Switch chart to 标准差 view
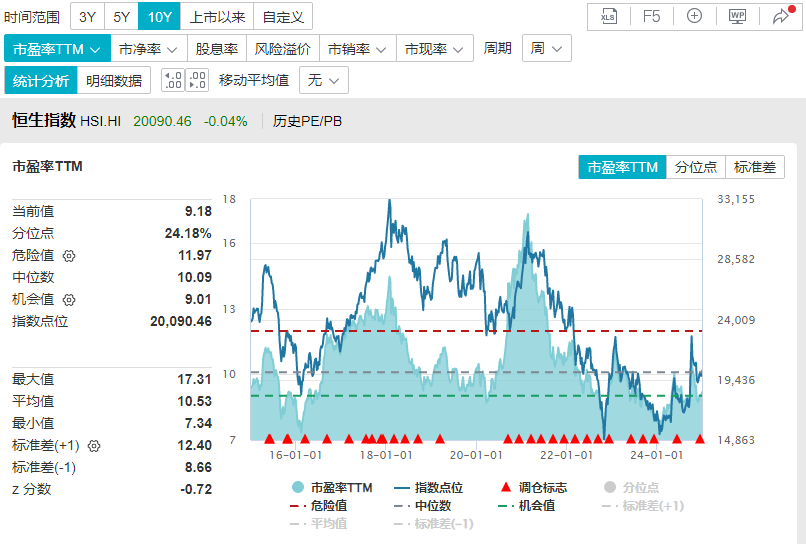The height and width of the screenshot is (544, 806). point(755,167)
